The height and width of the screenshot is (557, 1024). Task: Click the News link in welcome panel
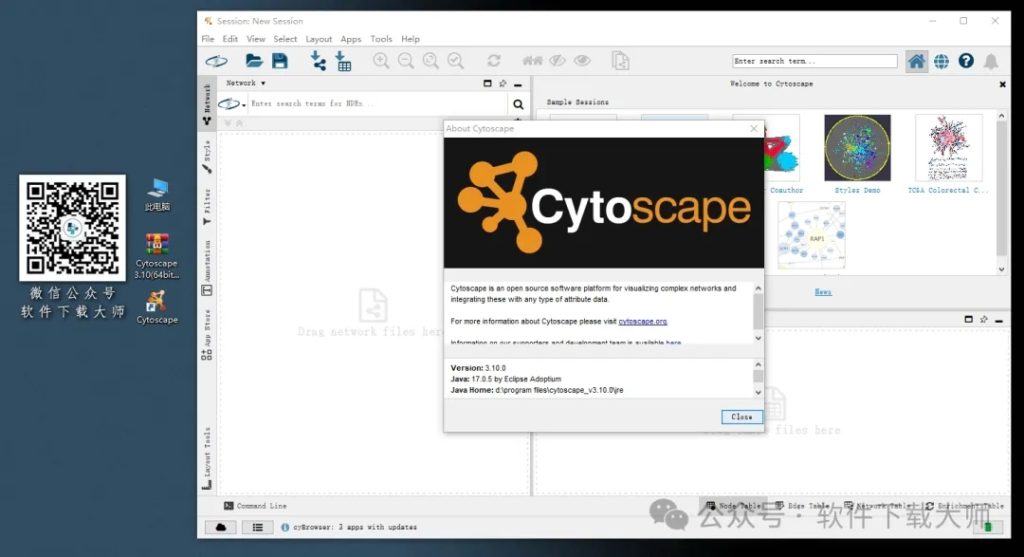823,292
